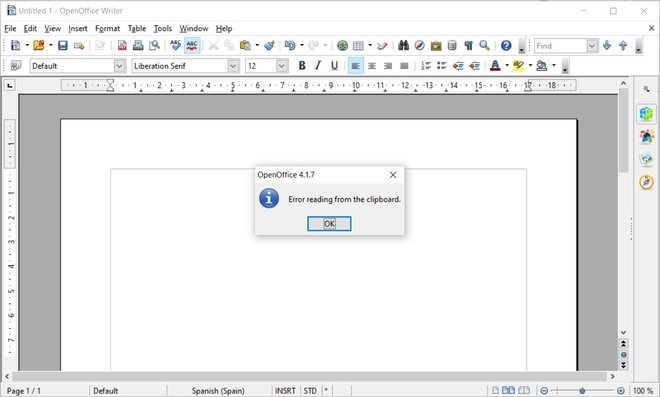Click the Spanish (Spain) language status
Image resolution: width=660 pixels, height=397 pixels.
[x=218, y=391]
